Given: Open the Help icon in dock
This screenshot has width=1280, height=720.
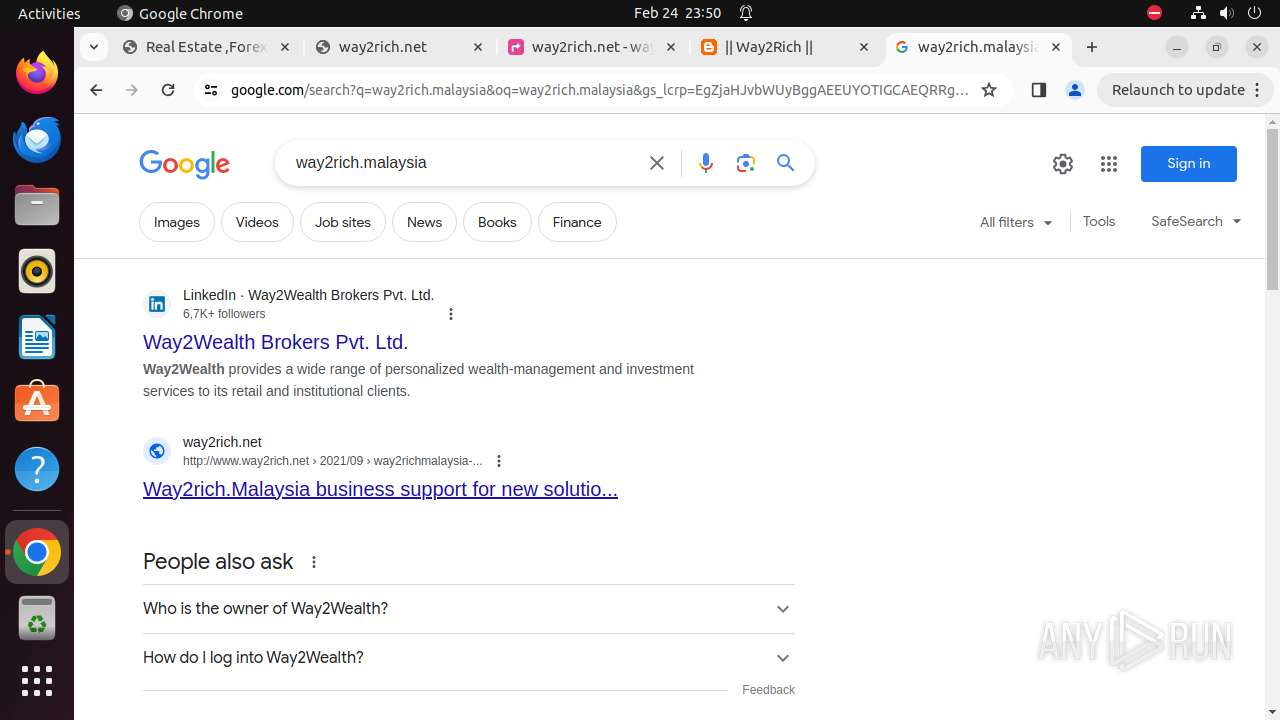Looking at the screenshot, I should coord(37,468).
